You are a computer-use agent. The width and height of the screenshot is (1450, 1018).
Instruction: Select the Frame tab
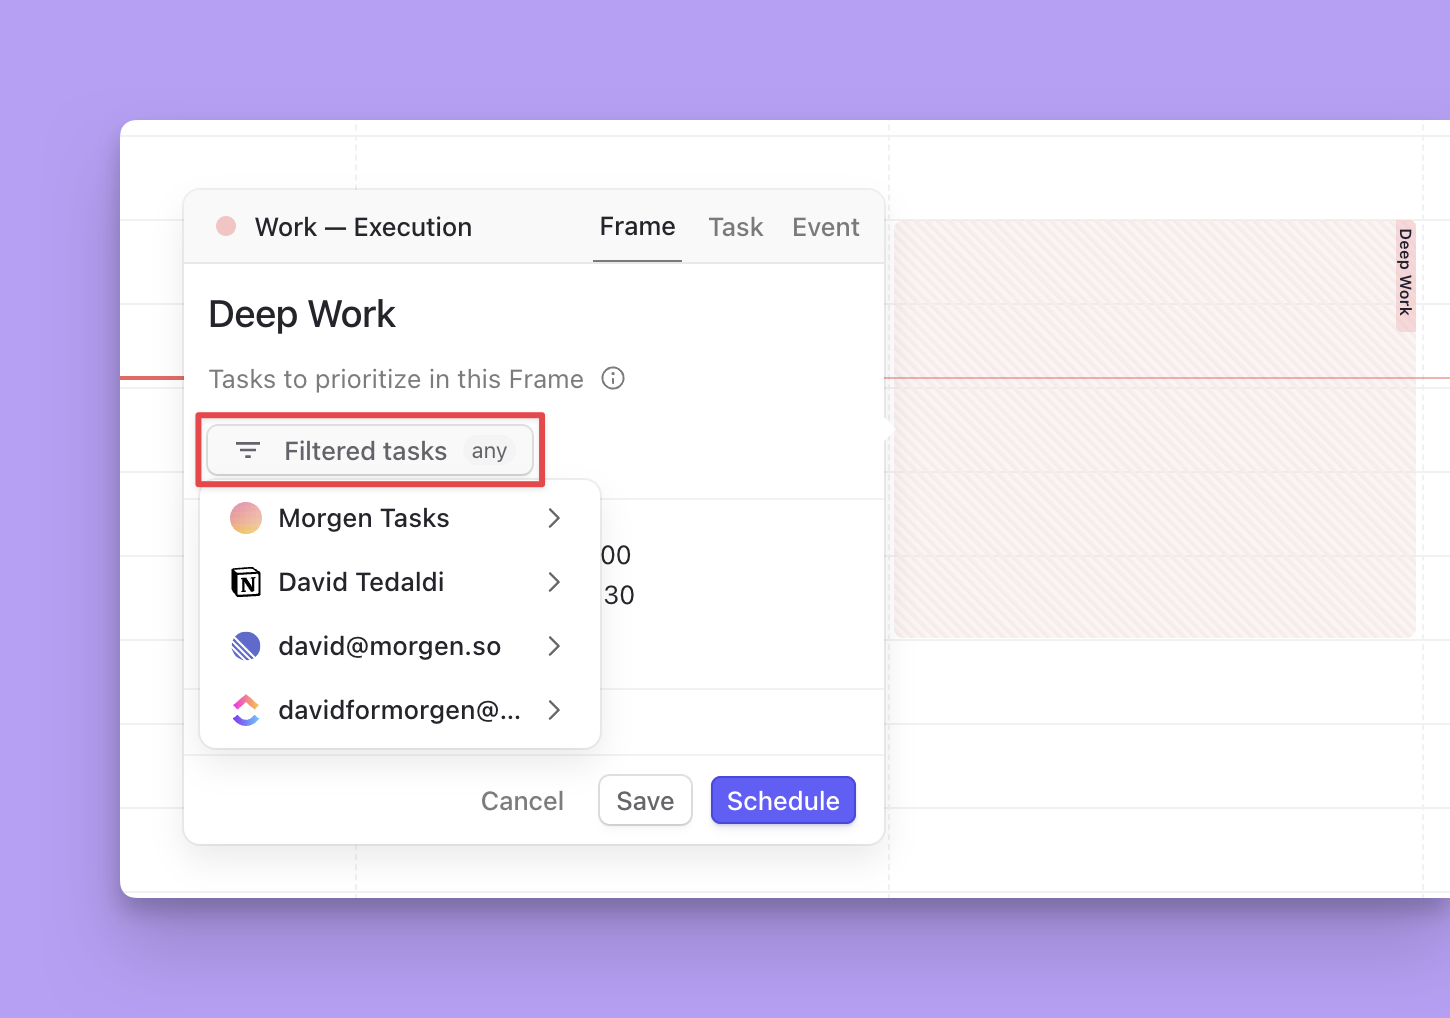637,227
